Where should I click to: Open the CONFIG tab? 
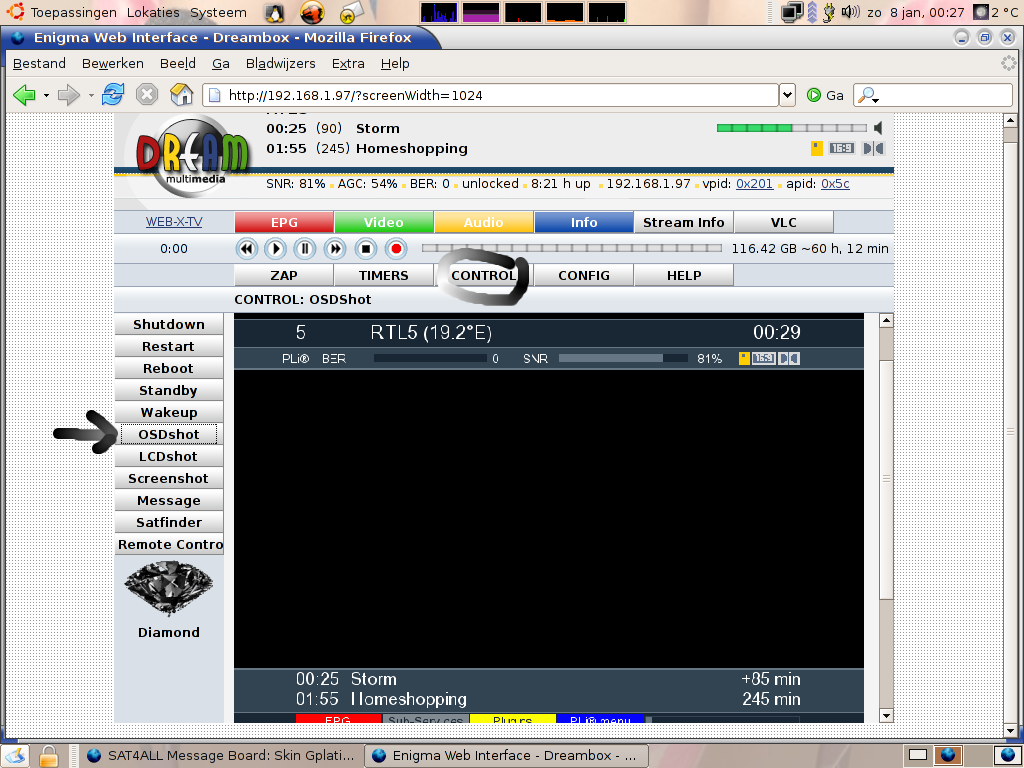click(584, 276)
